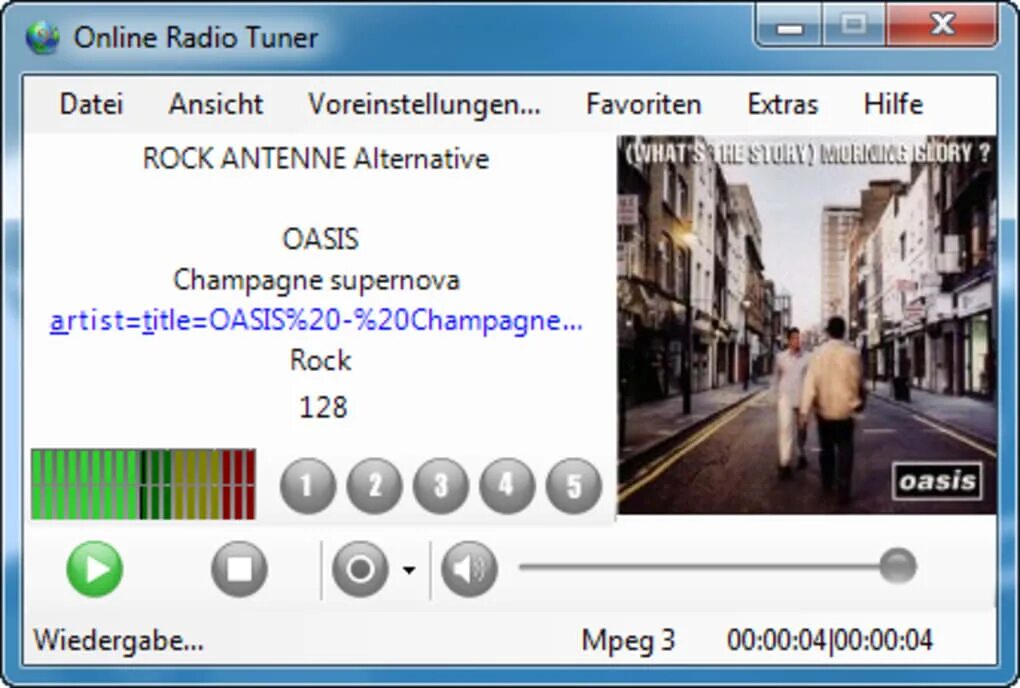Click the Mpeg 3 format indicator

pyautogui.click(x=628, y=641)
